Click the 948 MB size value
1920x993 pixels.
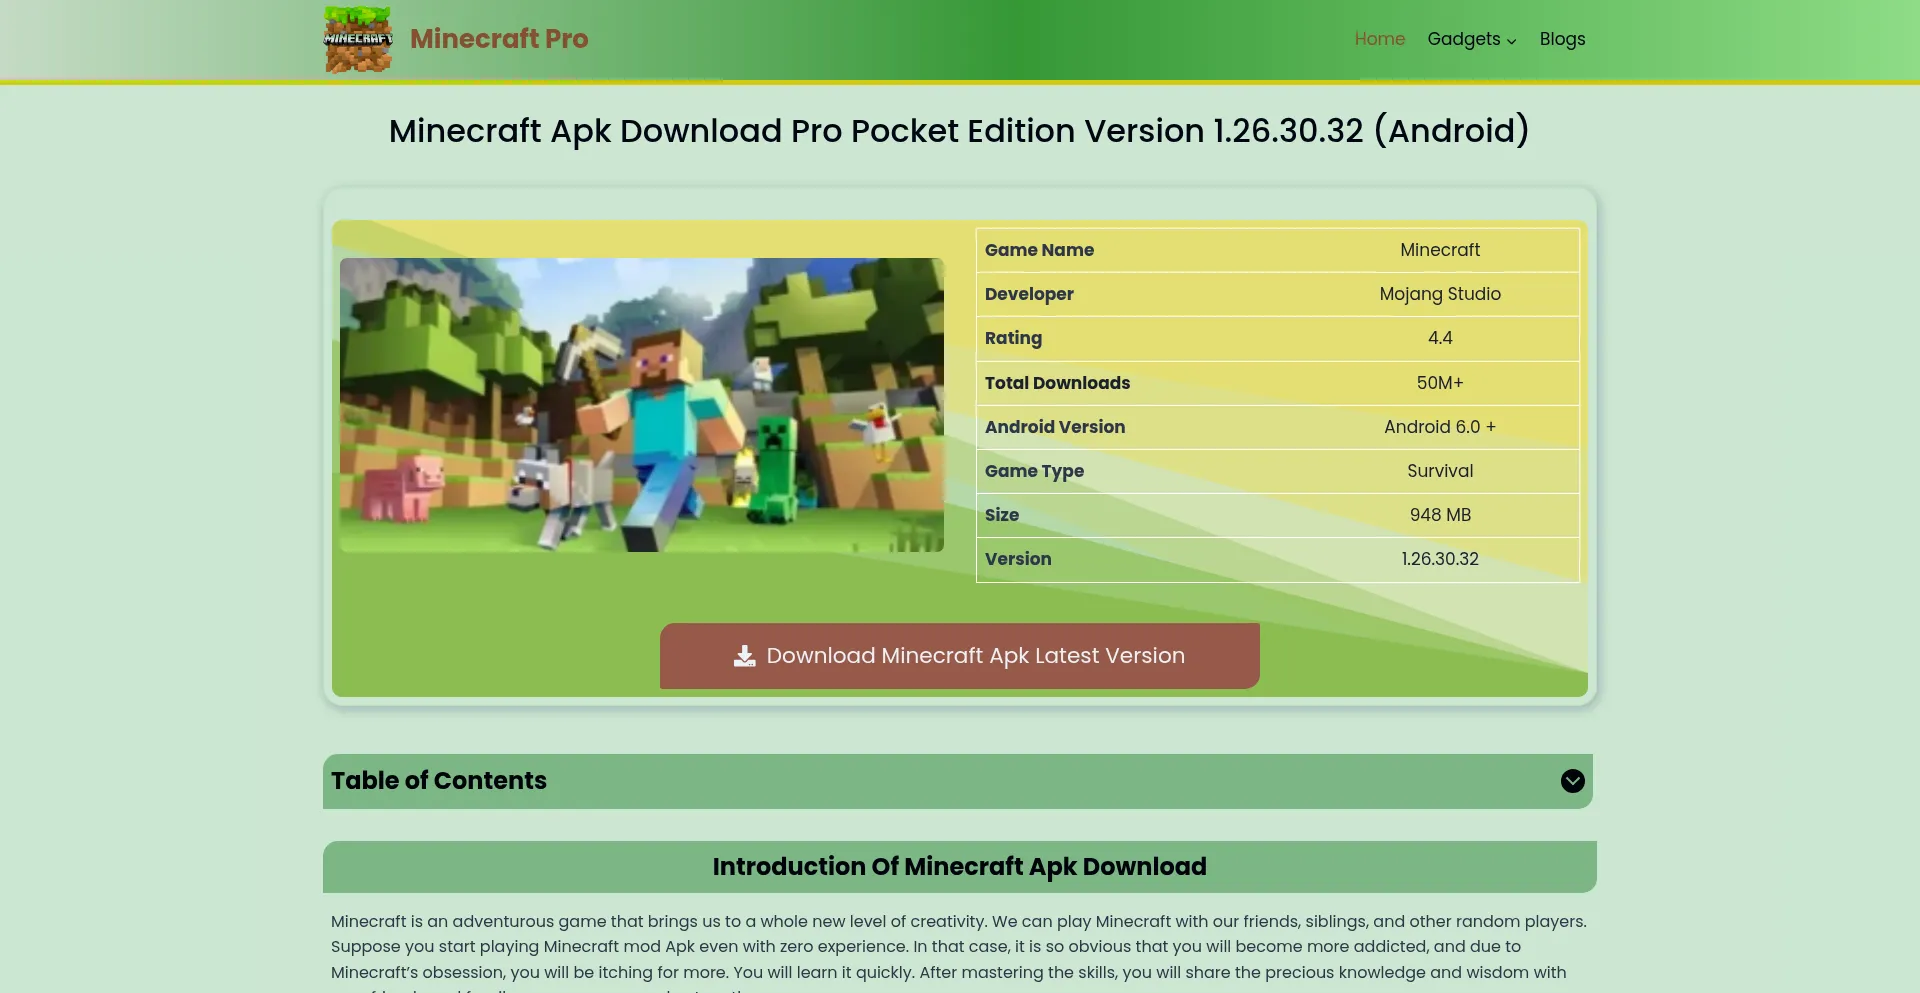(1440, 515)
